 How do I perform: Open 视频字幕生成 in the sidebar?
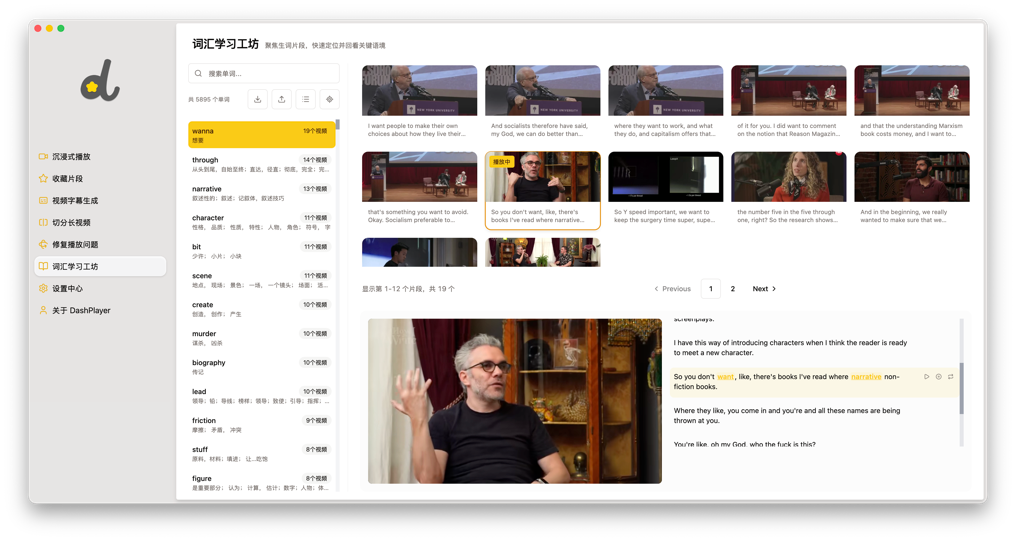(100, 200)
